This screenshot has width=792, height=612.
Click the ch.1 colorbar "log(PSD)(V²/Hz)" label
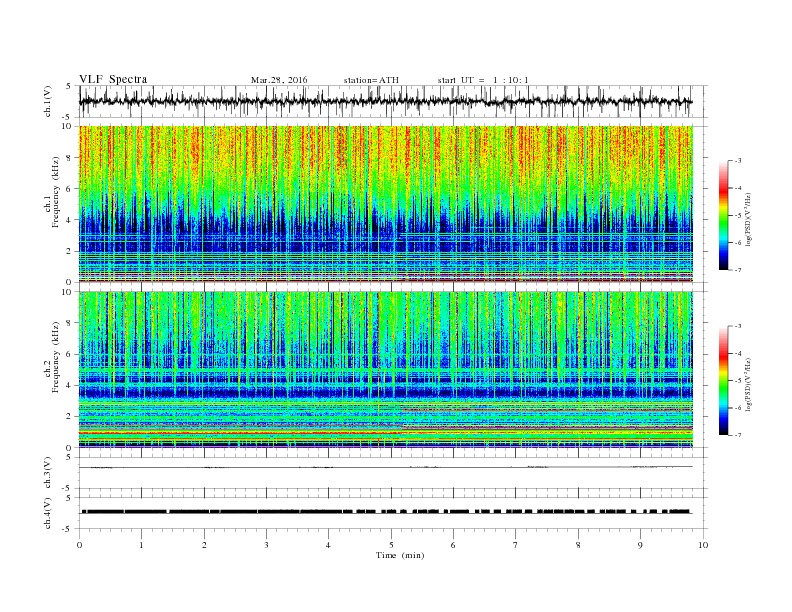[x=748, y=219]
